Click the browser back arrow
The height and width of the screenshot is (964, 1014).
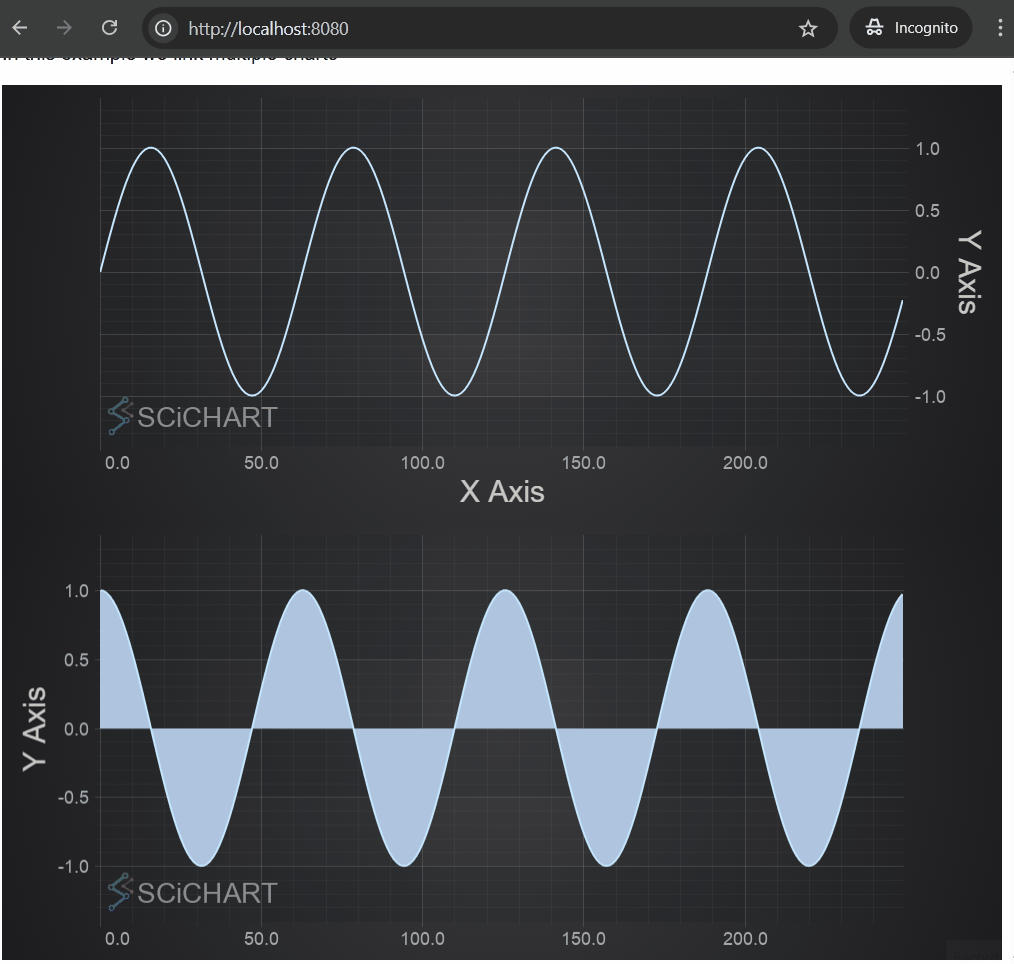click(x=20, y=28)
